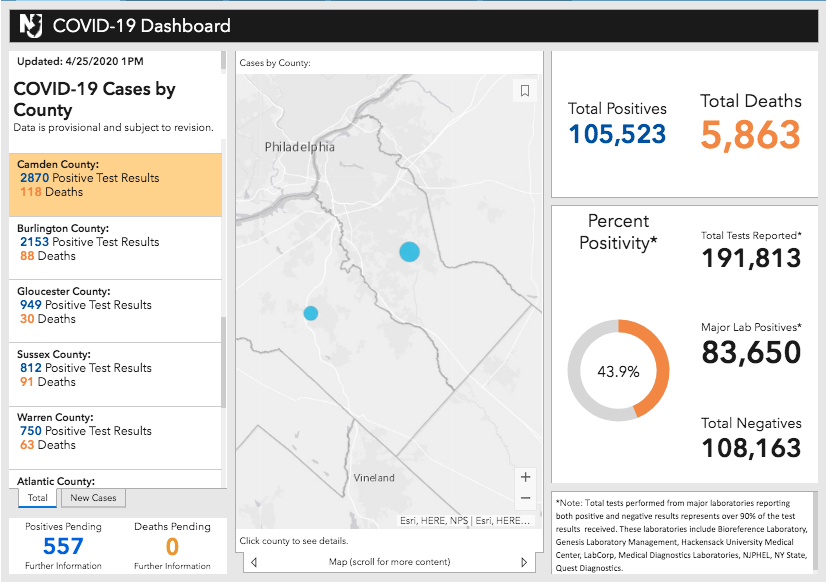Click the smaller blue case circle on map

pyautogui.click(x=311, y=313)
